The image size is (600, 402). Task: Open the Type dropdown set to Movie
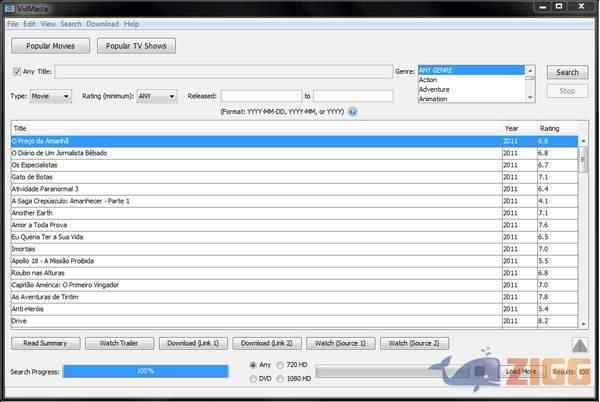(51, 96)
